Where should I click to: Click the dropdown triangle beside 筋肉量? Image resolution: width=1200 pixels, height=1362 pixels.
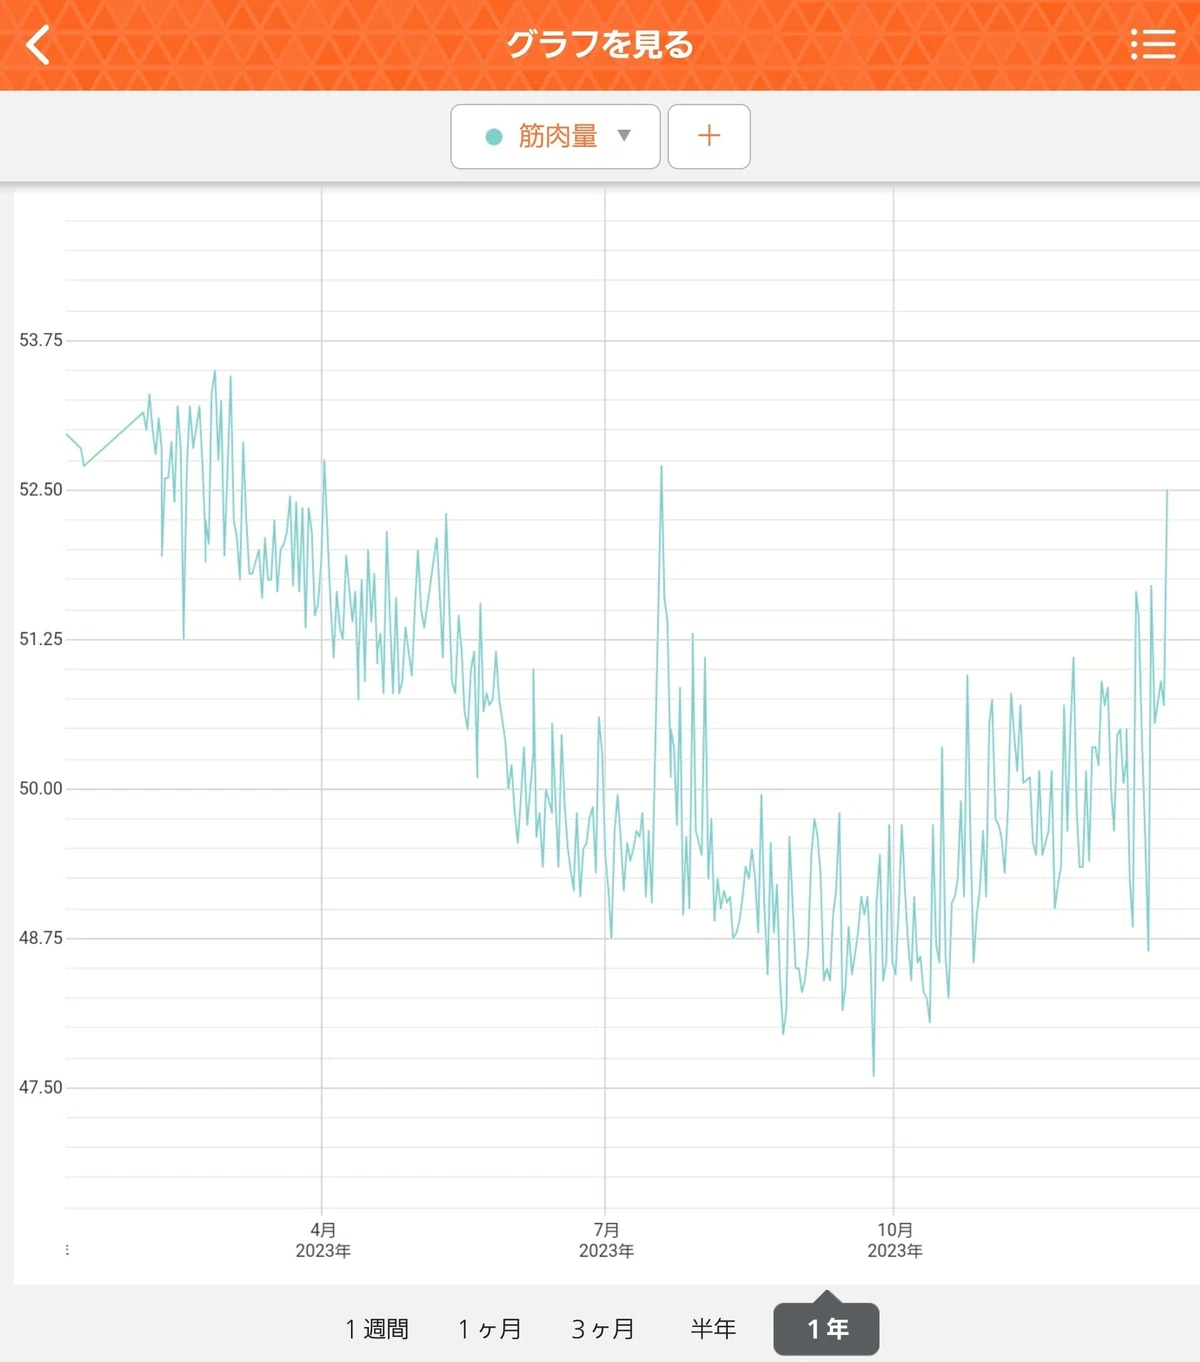pos(624,135)
